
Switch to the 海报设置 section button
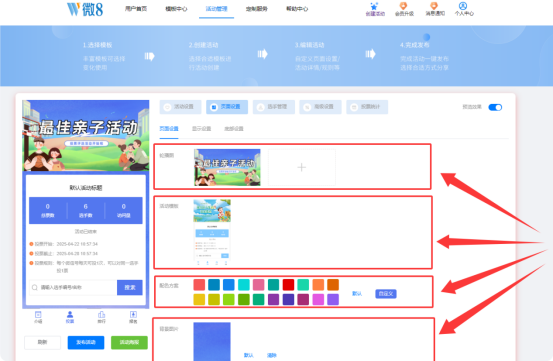pos(320,107)
